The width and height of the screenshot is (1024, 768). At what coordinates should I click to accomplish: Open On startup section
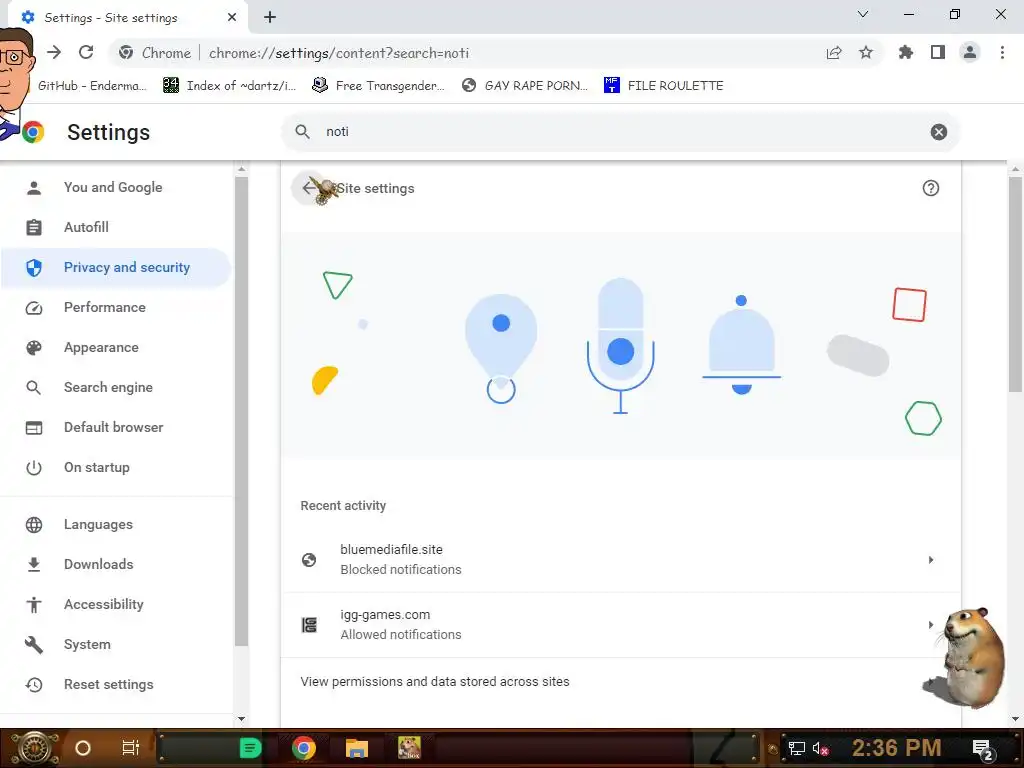[116, 468]
